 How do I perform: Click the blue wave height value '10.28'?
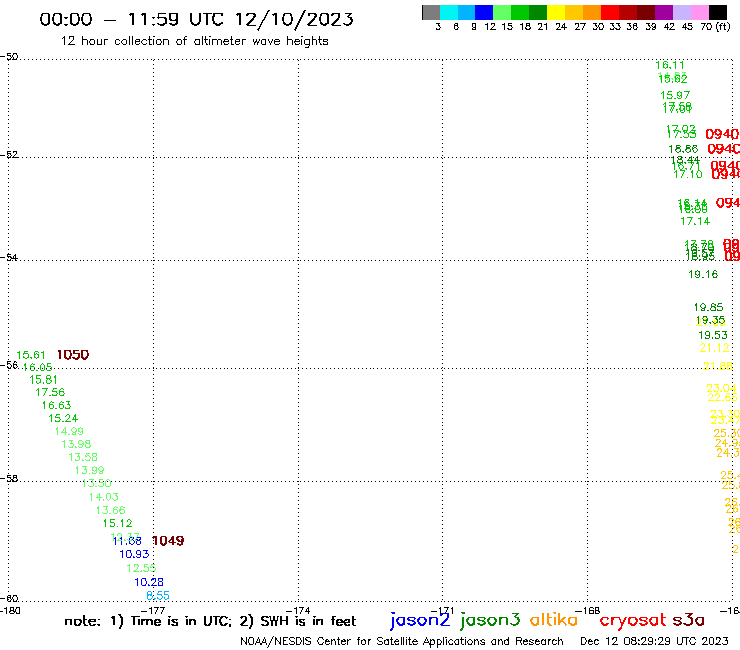coord(149,582)
